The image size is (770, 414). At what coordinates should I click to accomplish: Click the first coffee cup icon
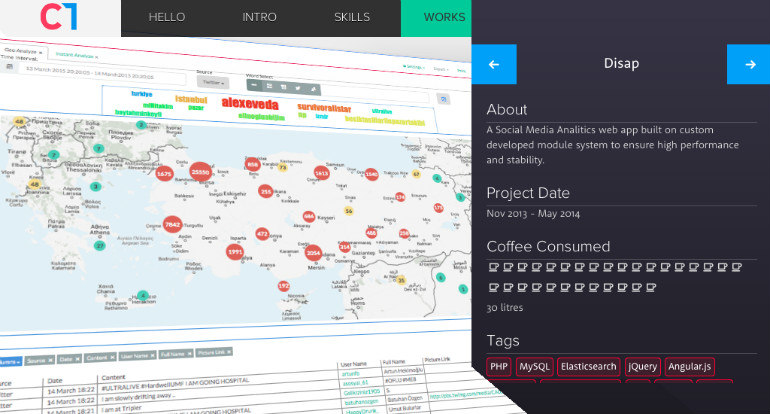(494, 267)
